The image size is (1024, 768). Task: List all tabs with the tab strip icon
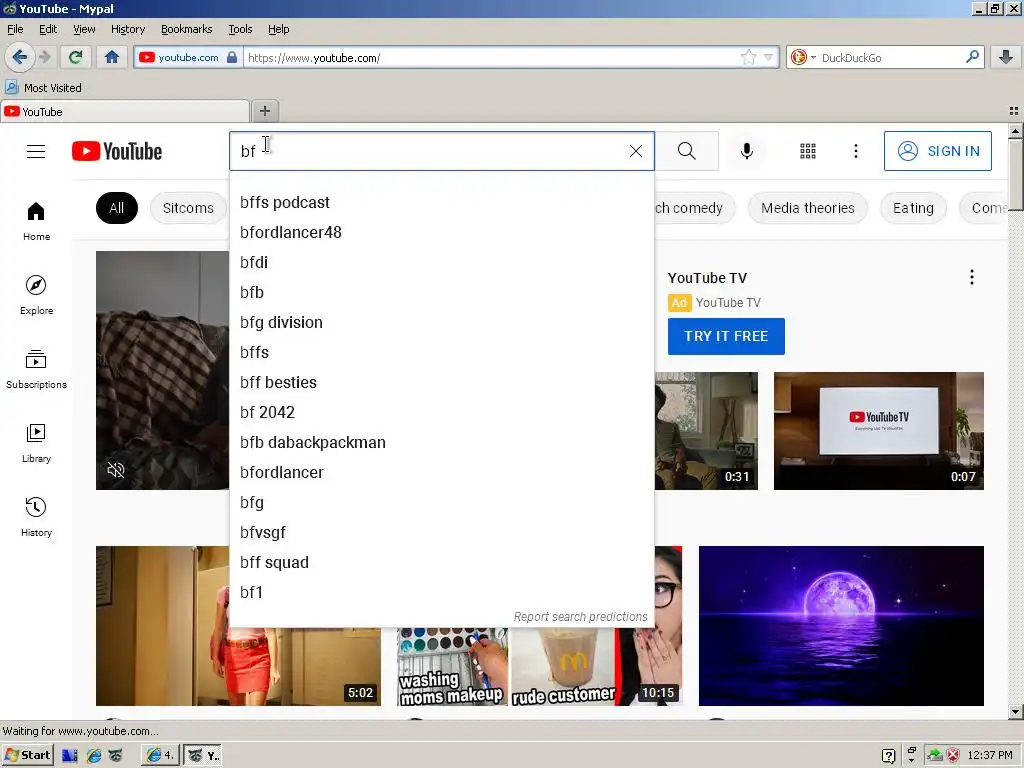1014,111
